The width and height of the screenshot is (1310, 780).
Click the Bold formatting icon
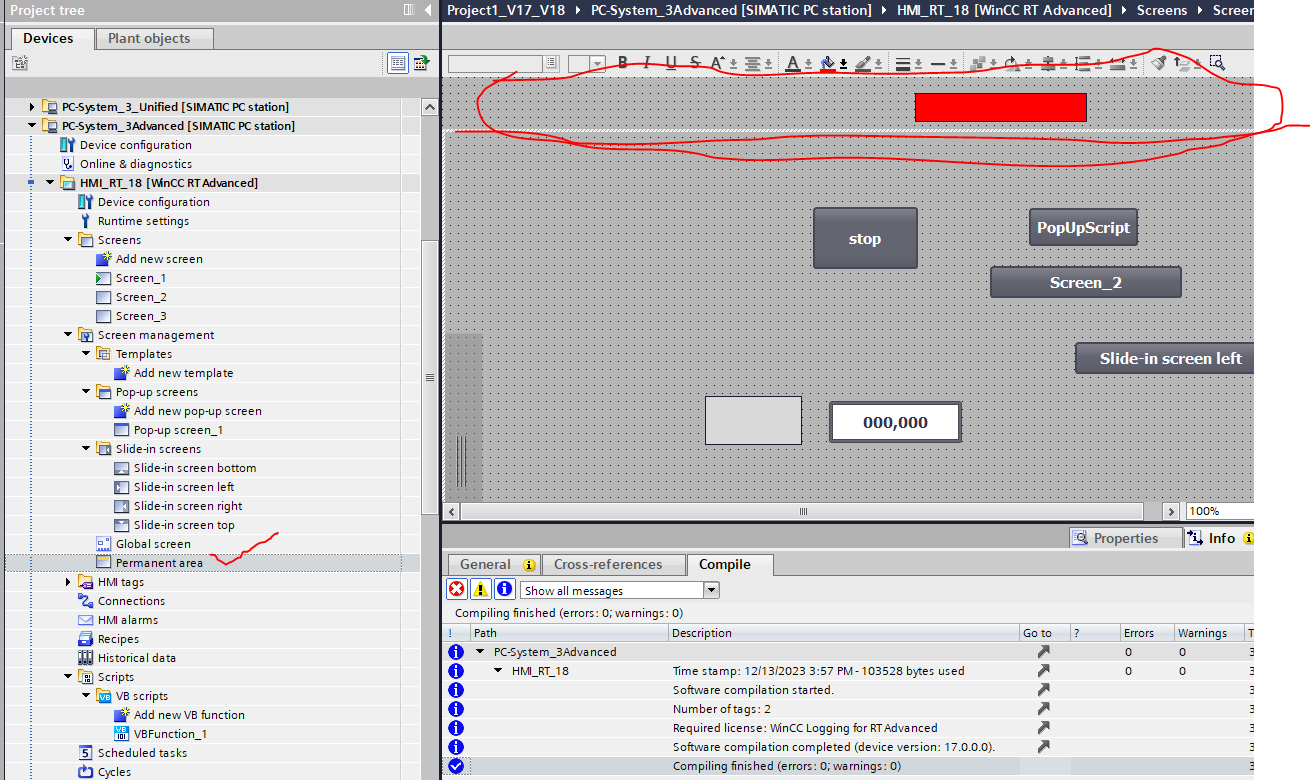click(x=623, y=63)
